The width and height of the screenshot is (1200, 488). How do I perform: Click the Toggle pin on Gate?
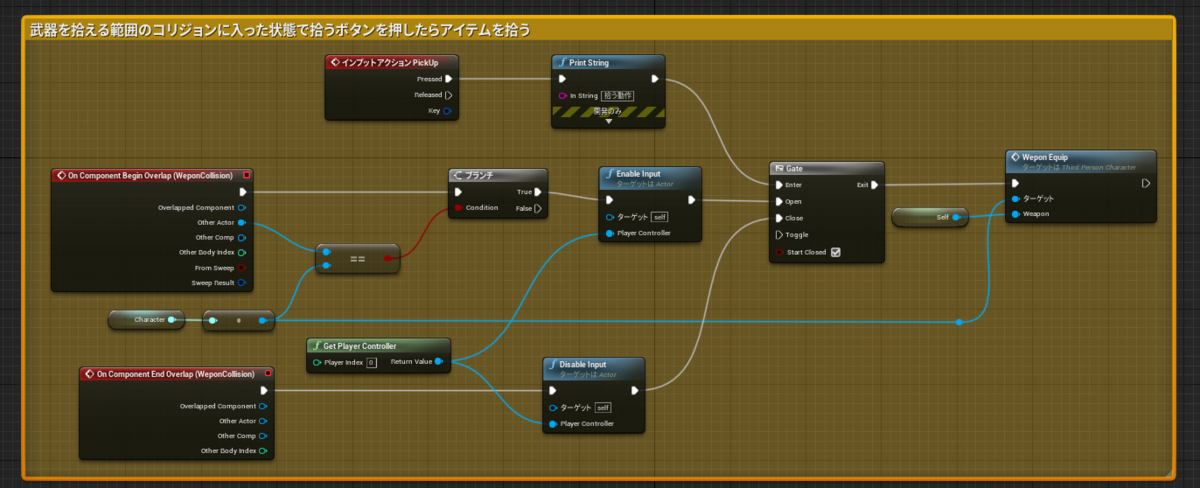coord(779,235)
